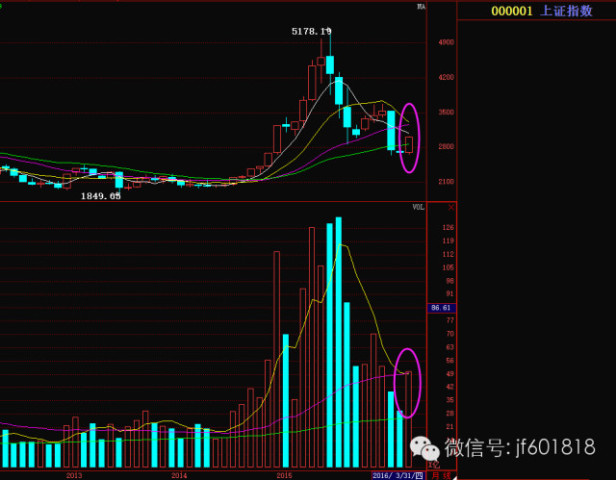The height and width of the screenshot is (480, 616).
Task: Click the white corner arrow beside 月线
Action: 454,478
